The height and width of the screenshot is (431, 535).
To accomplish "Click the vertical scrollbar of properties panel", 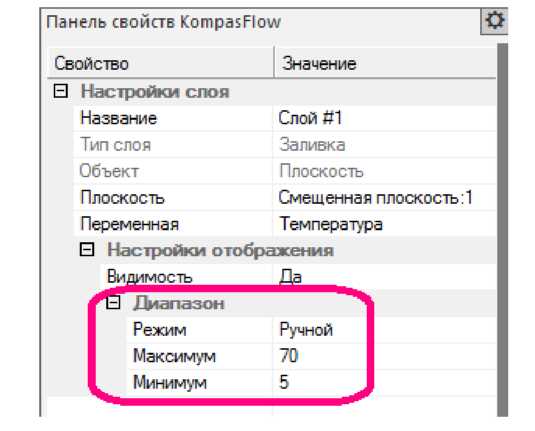I will coord(502,229).
